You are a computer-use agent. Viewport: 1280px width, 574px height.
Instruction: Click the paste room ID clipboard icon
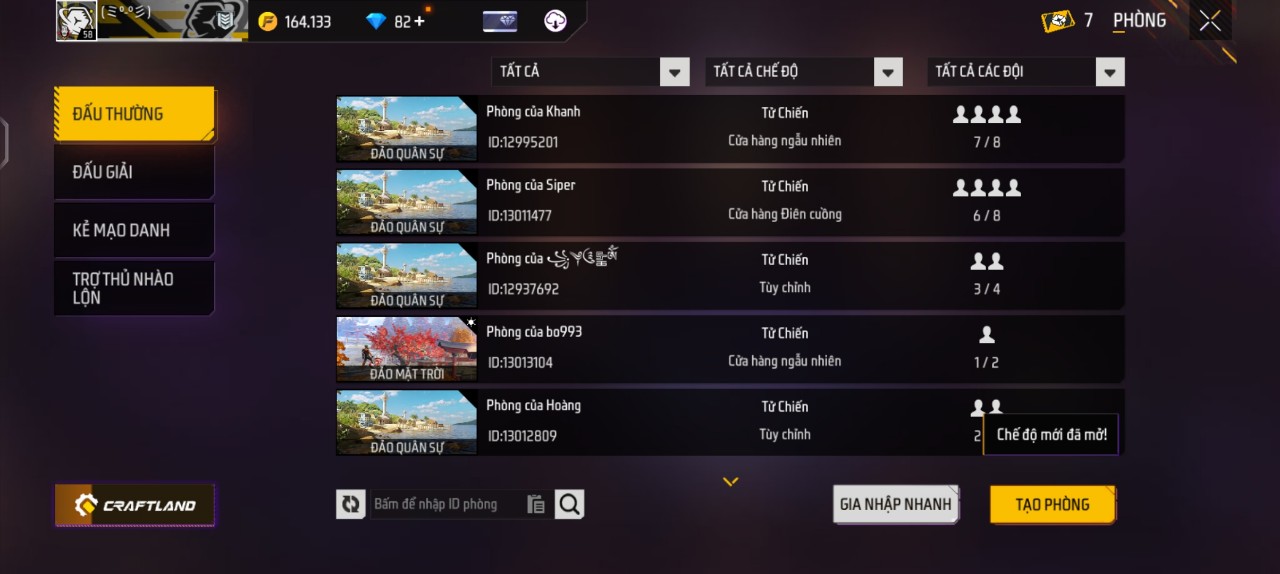click(x=537, y=504)
